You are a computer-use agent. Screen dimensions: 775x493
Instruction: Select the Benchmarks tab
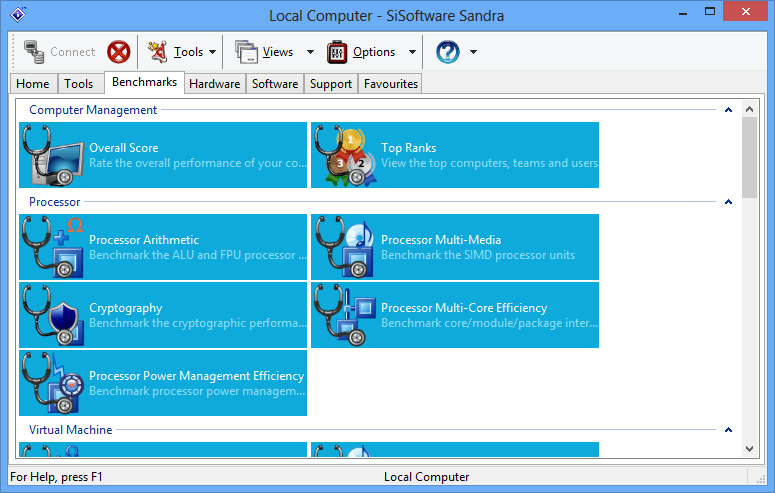pos(144,82)
